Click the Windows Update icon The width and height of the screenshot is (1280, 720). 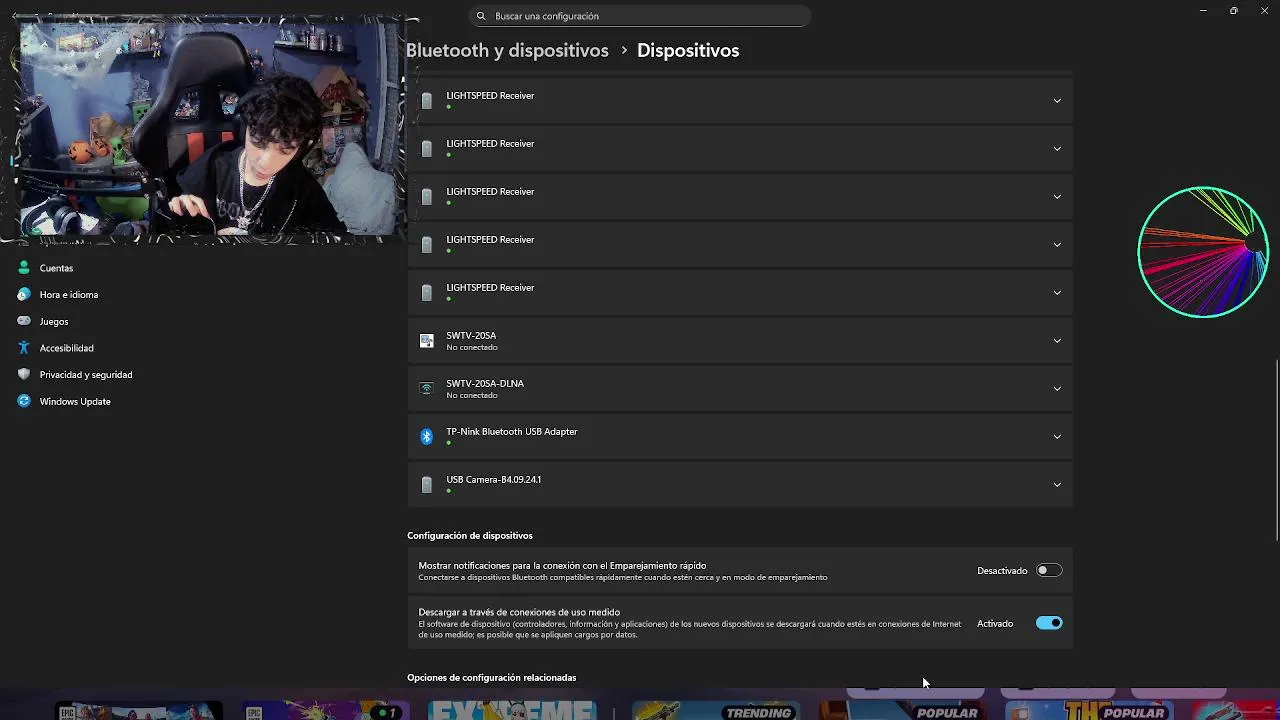pos(24,401)
